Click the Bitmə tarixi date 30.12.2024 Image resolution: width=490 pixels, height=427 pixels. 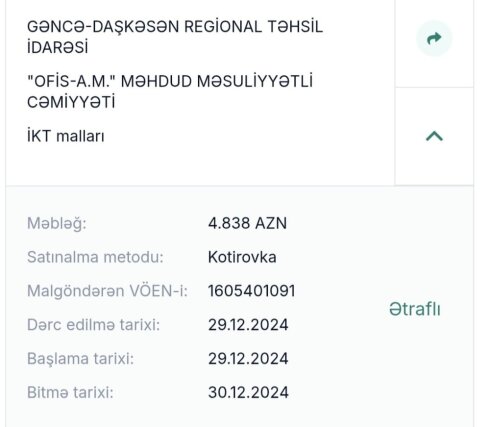[x=248, y=392]
